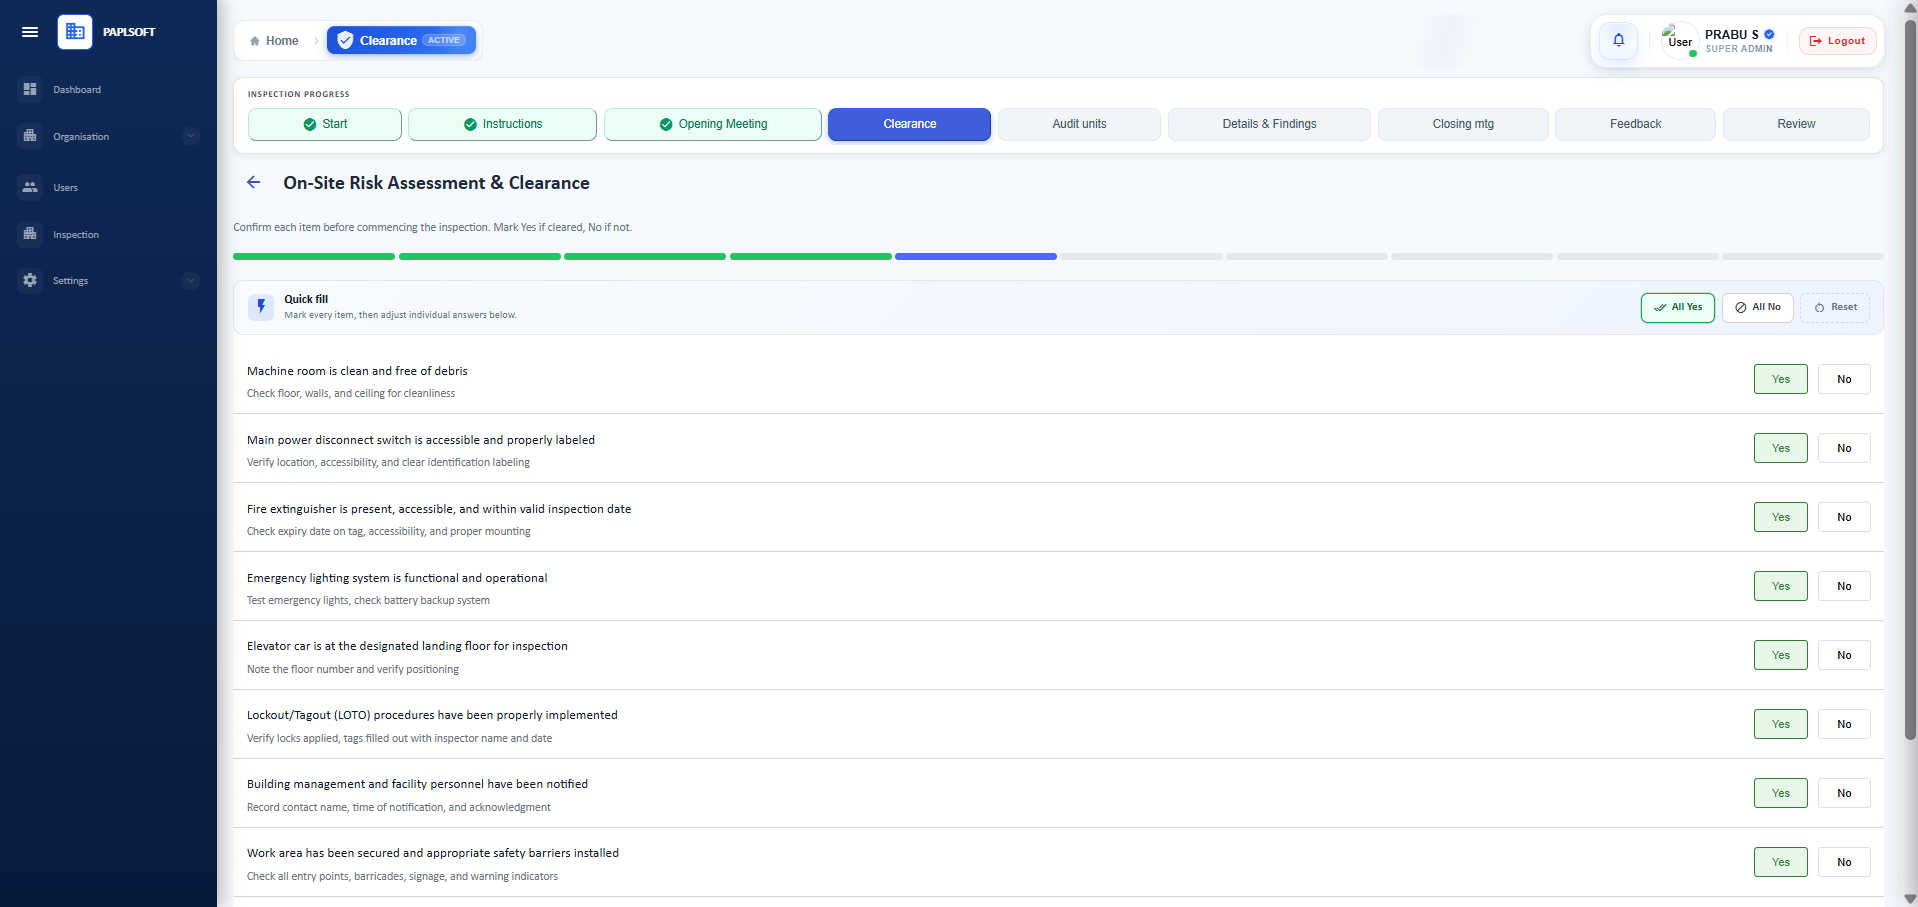1918x907 pixels.
Task: Mark No for work area secured item
Action: [1844, 862]
